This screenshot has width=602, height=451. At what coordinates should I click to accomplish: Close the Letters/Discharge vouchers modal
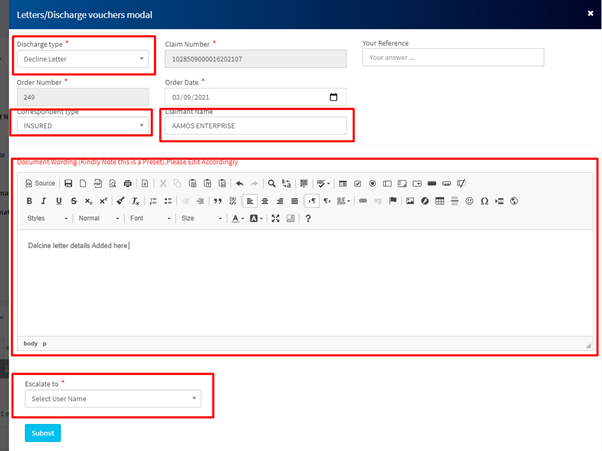pos(590,13)
